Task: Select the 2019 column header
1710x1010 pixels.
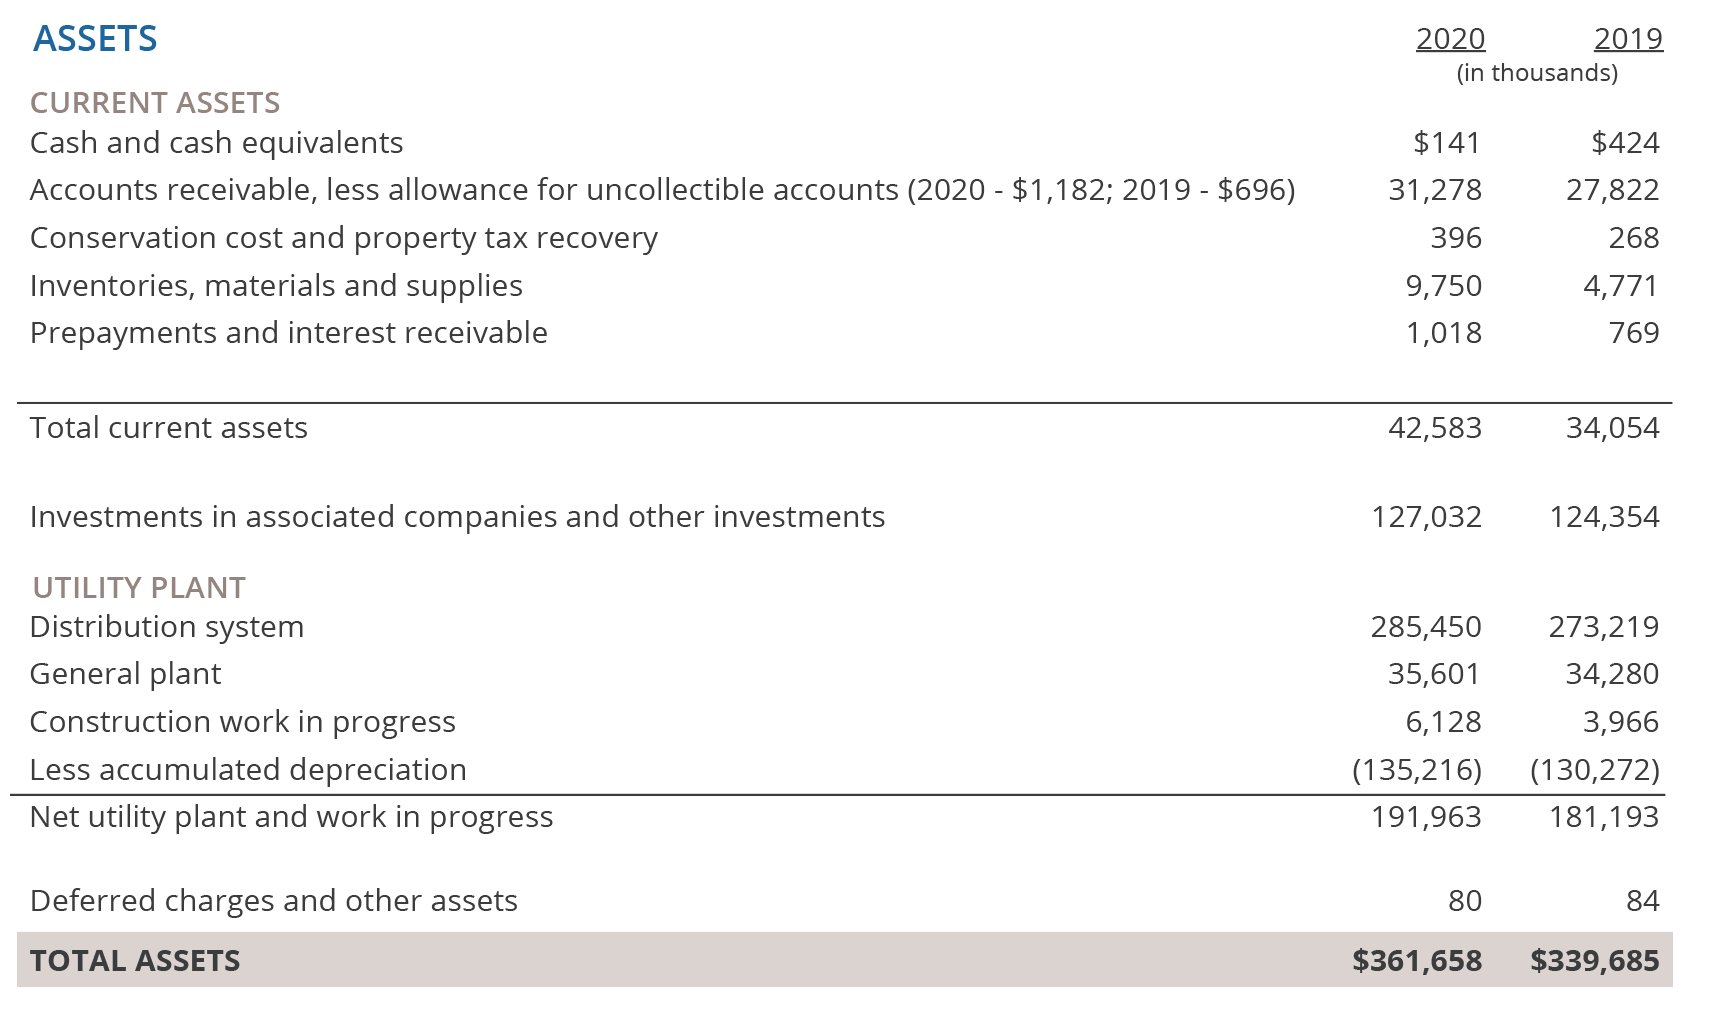Action: 1628,39
